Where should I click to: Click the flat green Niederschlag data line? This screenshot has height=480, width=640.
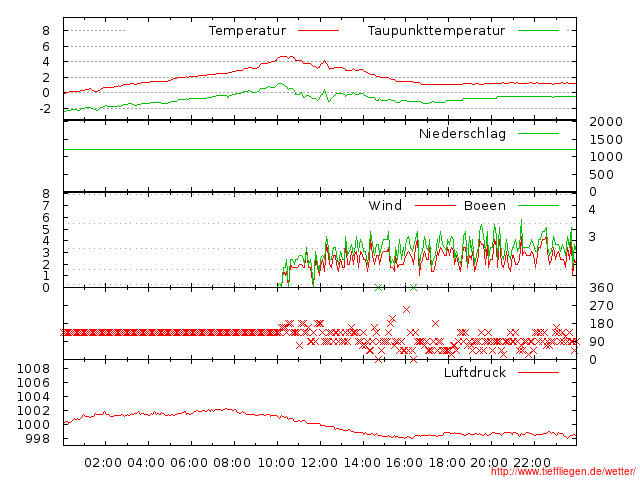(x=320, y=149)
